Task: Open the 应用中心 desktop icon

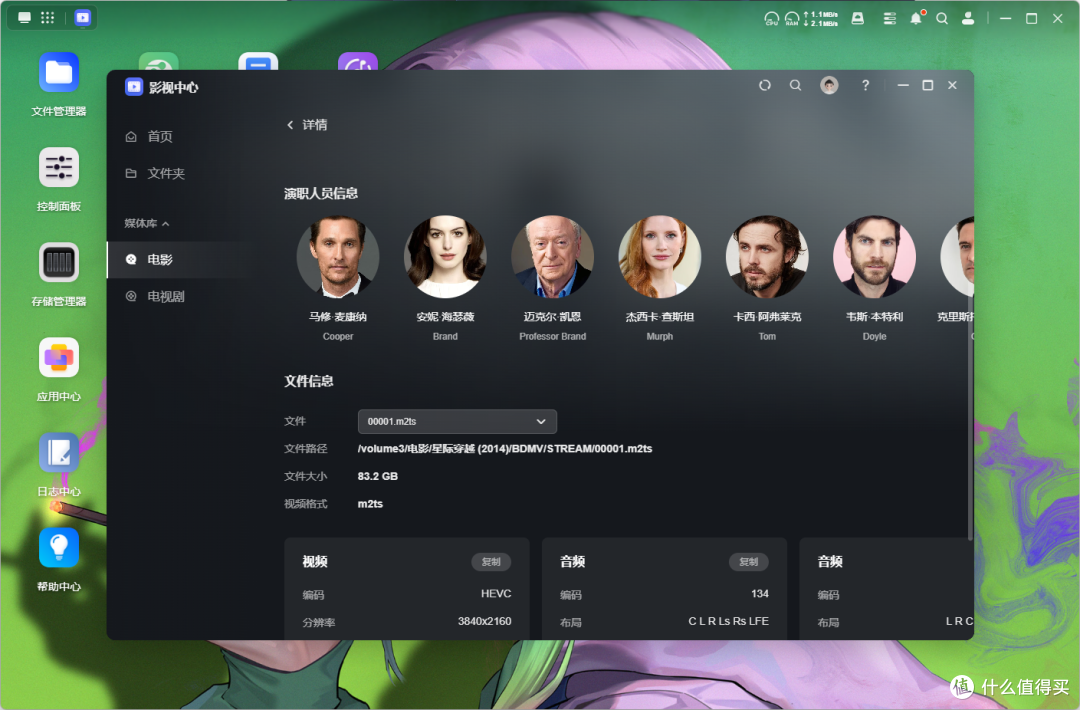Action: [x=59, y=357]
